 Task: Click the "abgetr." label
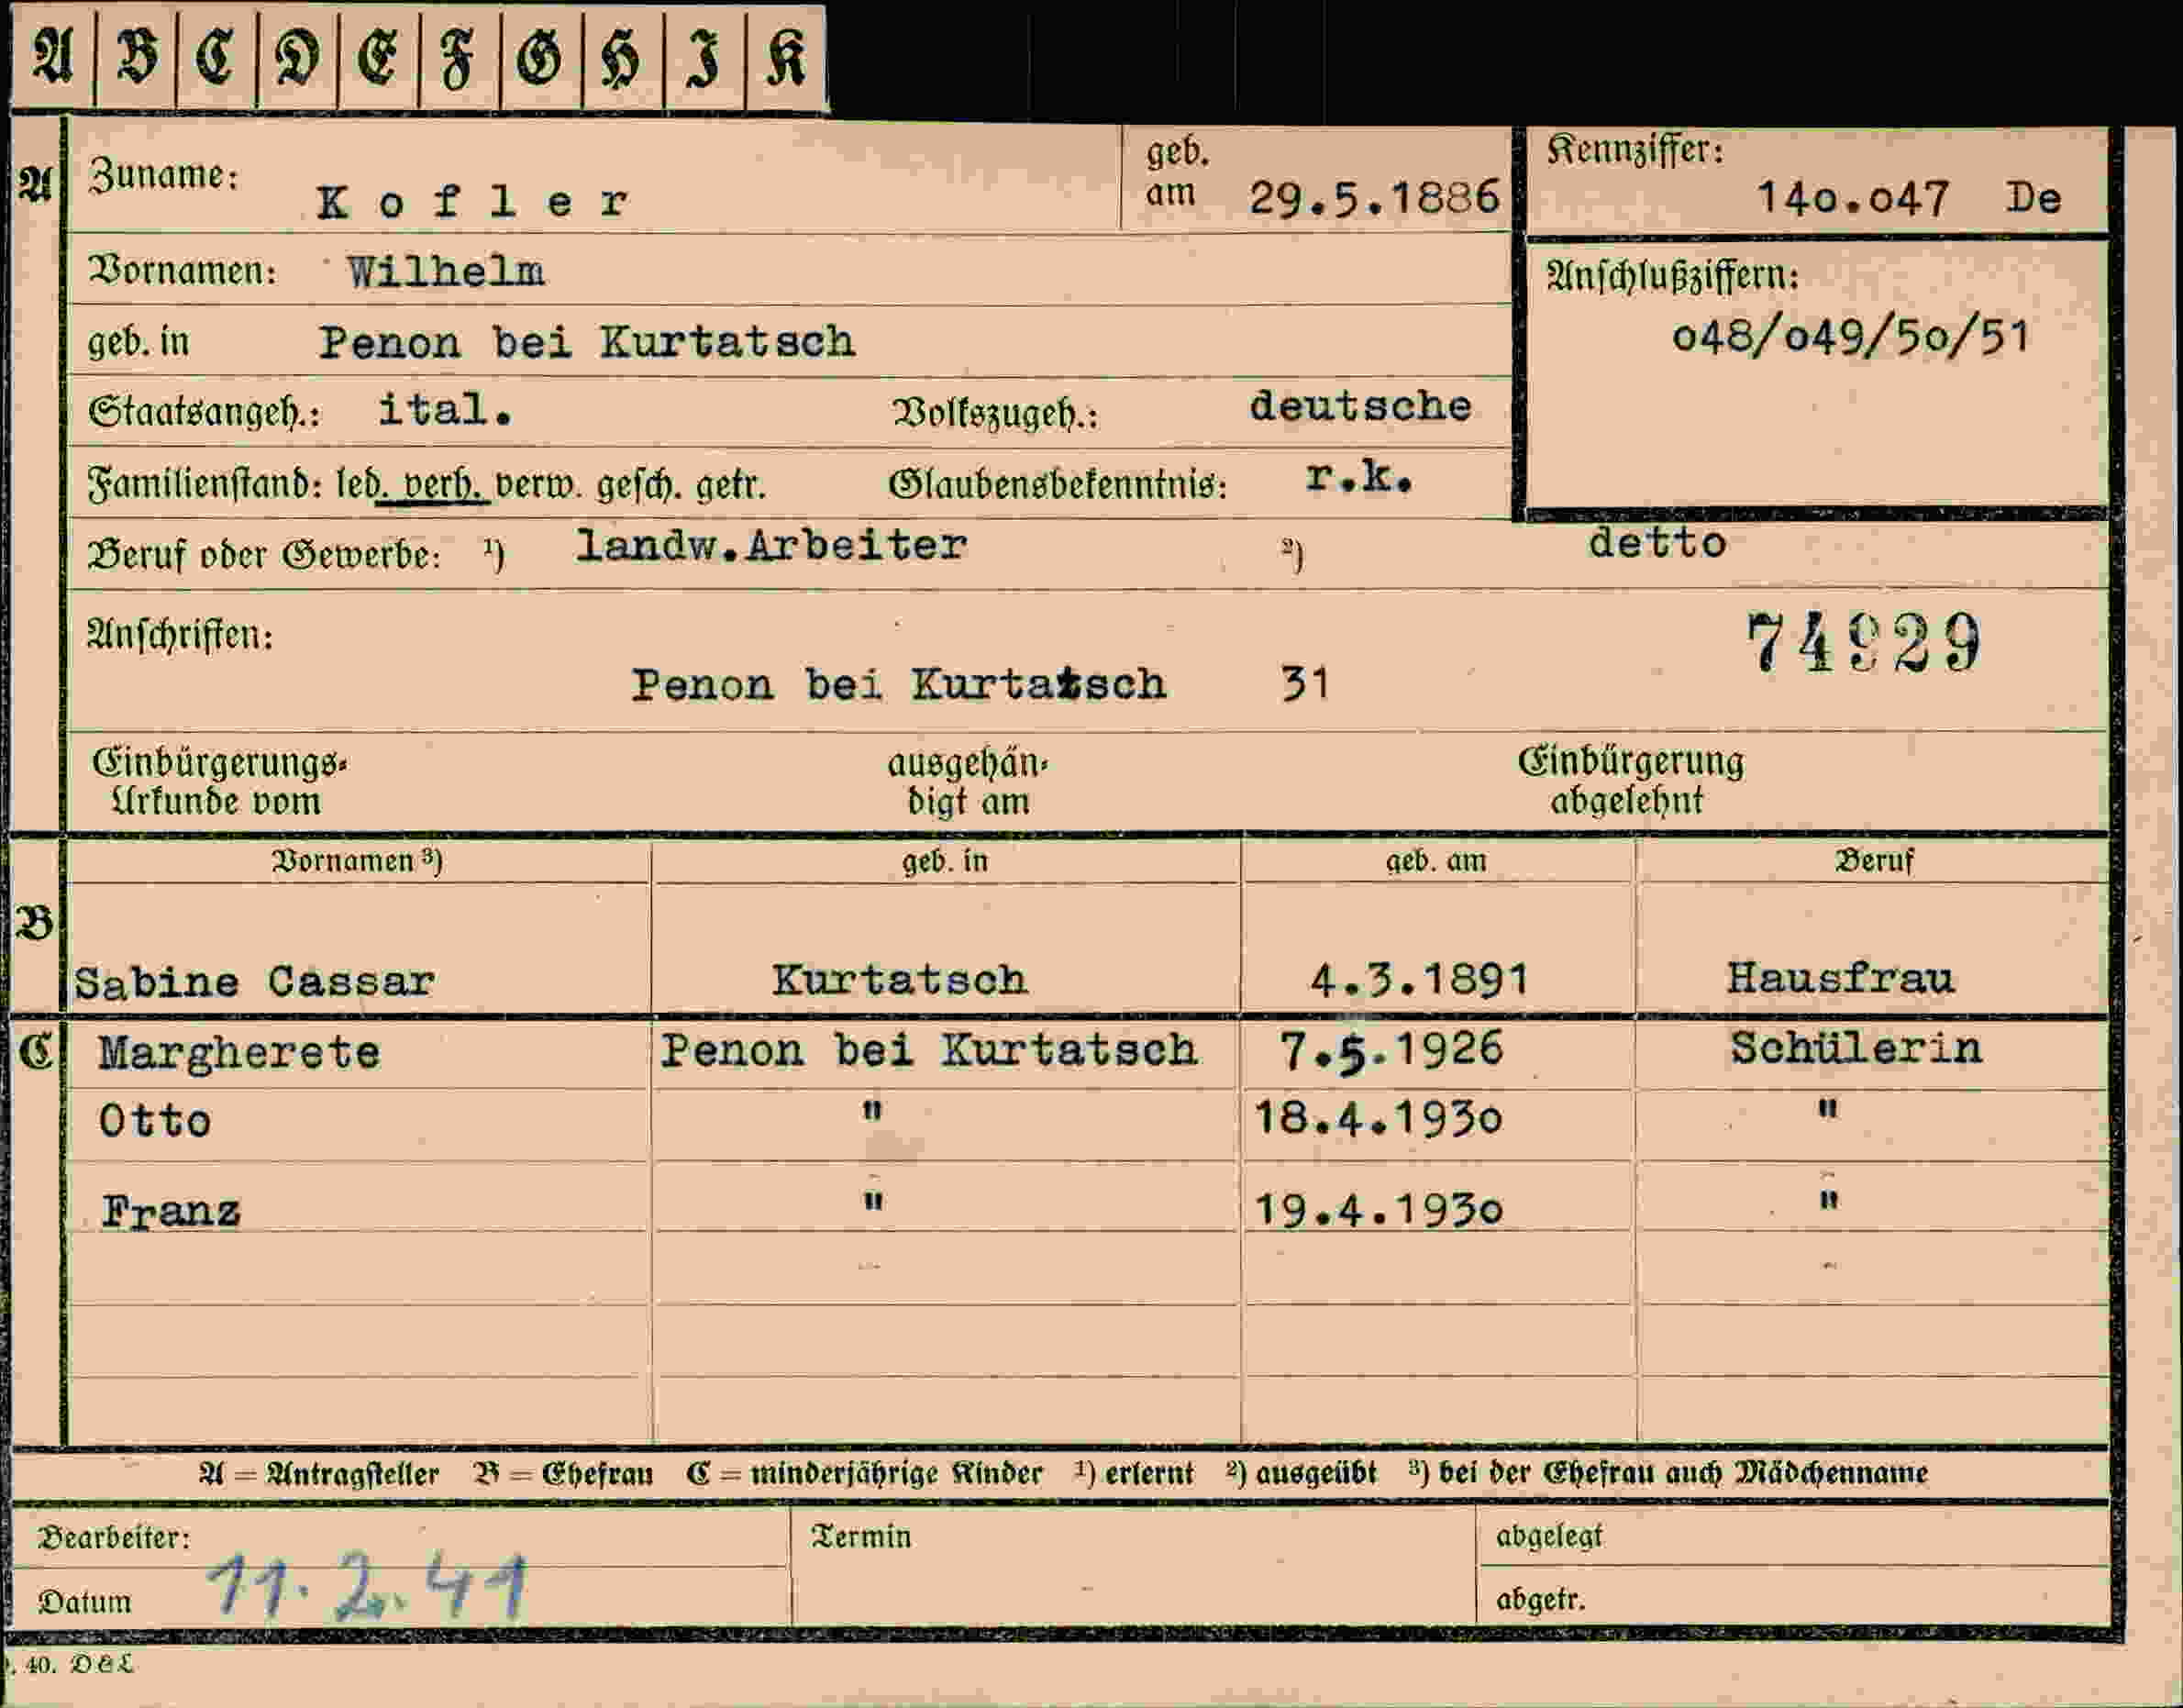pyautogui.click(x=1541, y=1600)
